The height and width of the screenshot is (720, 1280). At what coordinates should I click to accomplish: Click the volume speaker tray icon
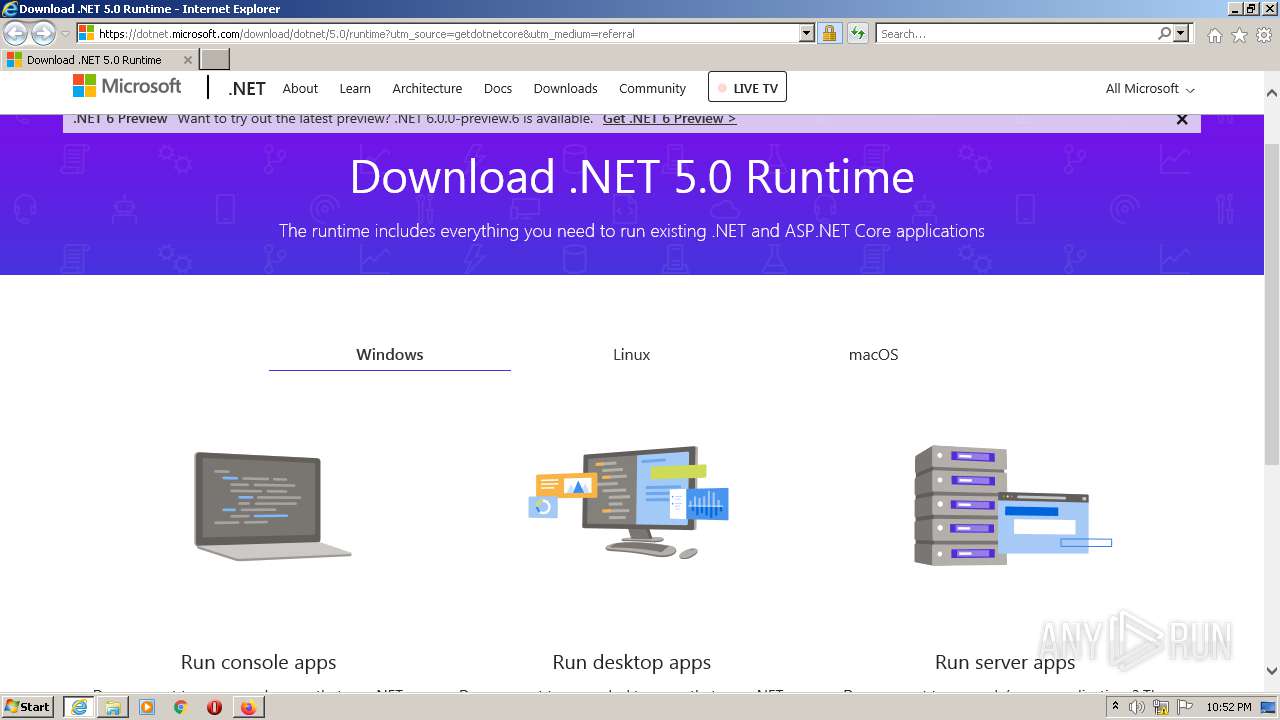tap(1137, 707)
